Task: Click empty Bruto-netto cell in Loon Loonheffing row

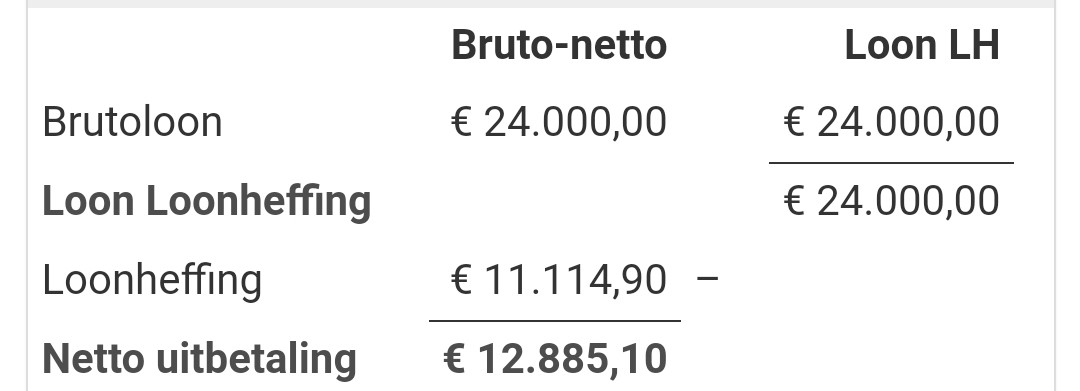Action: coord(555,202)
